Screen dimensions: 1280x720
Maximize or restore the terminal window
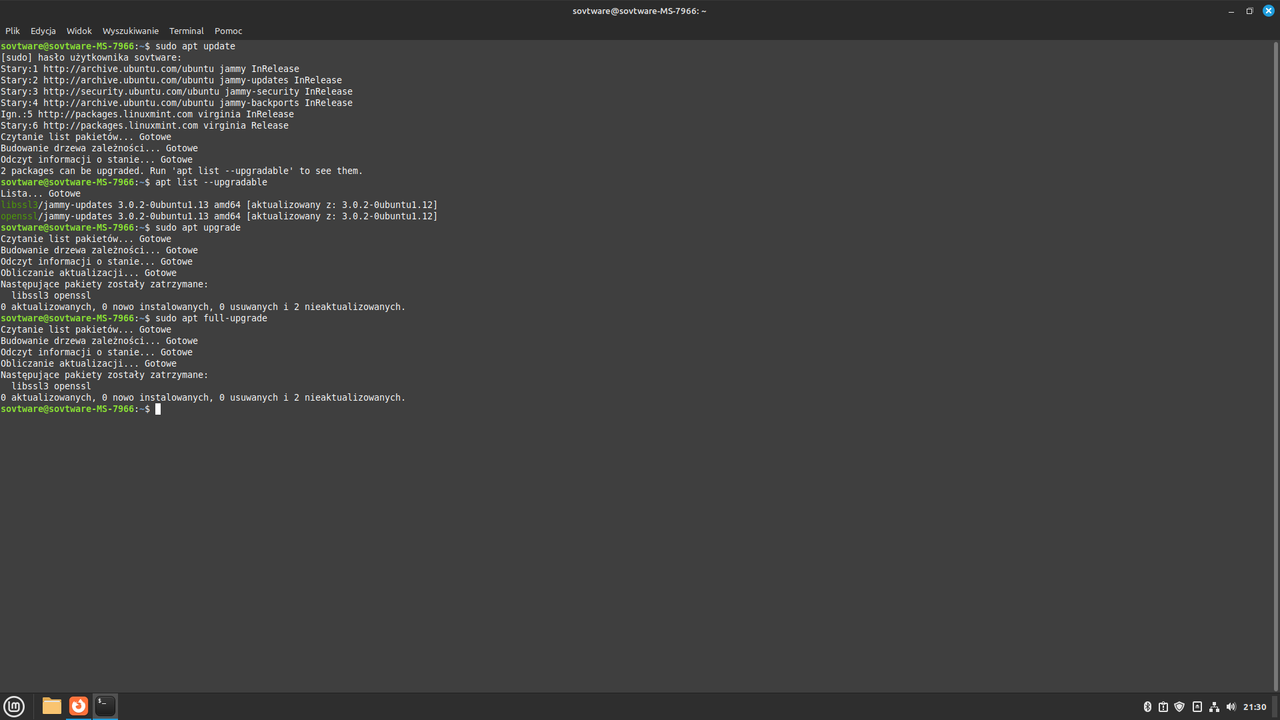click(1249, 11)
